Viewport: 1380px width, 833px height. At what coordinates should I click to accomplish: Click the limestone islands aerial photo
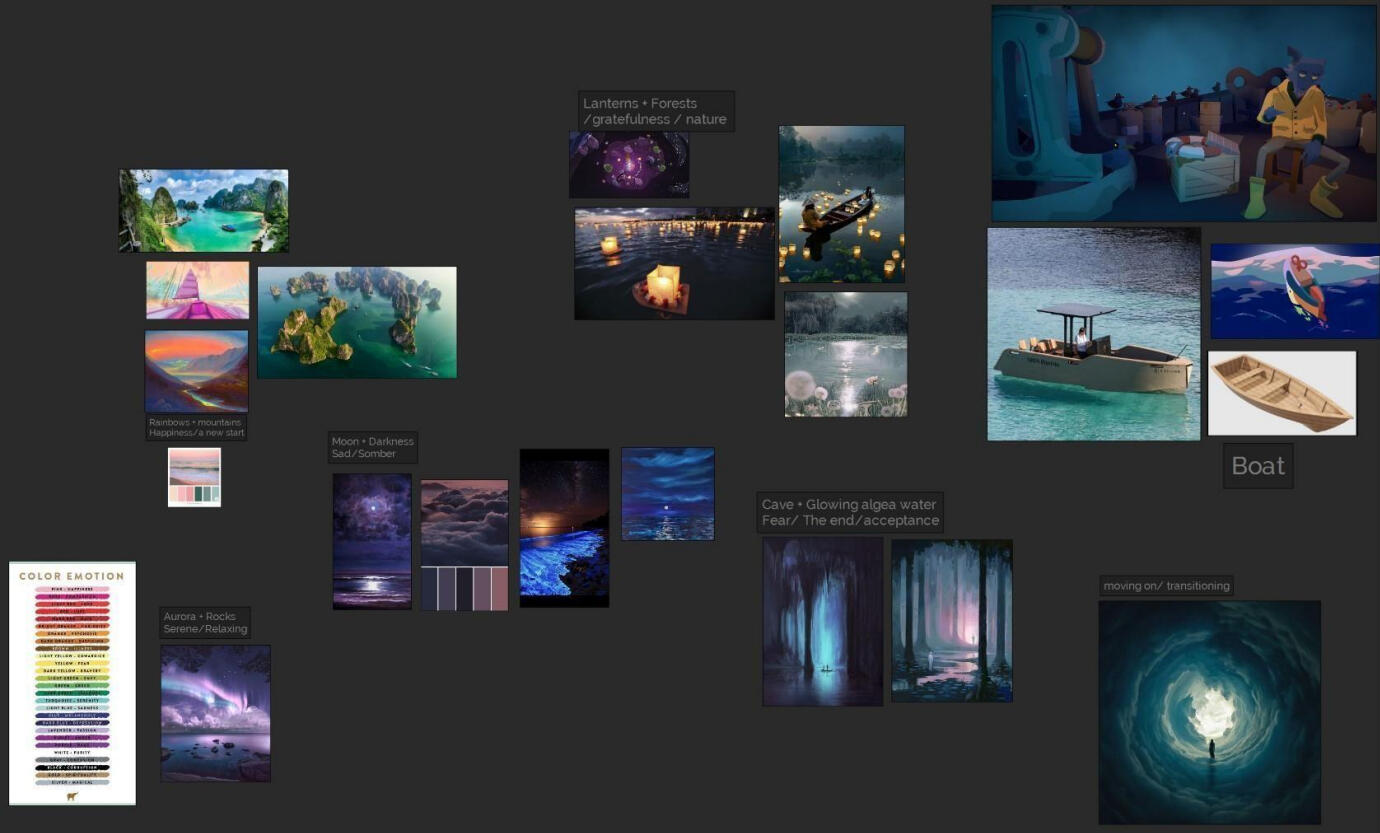(x=357, y=322)
